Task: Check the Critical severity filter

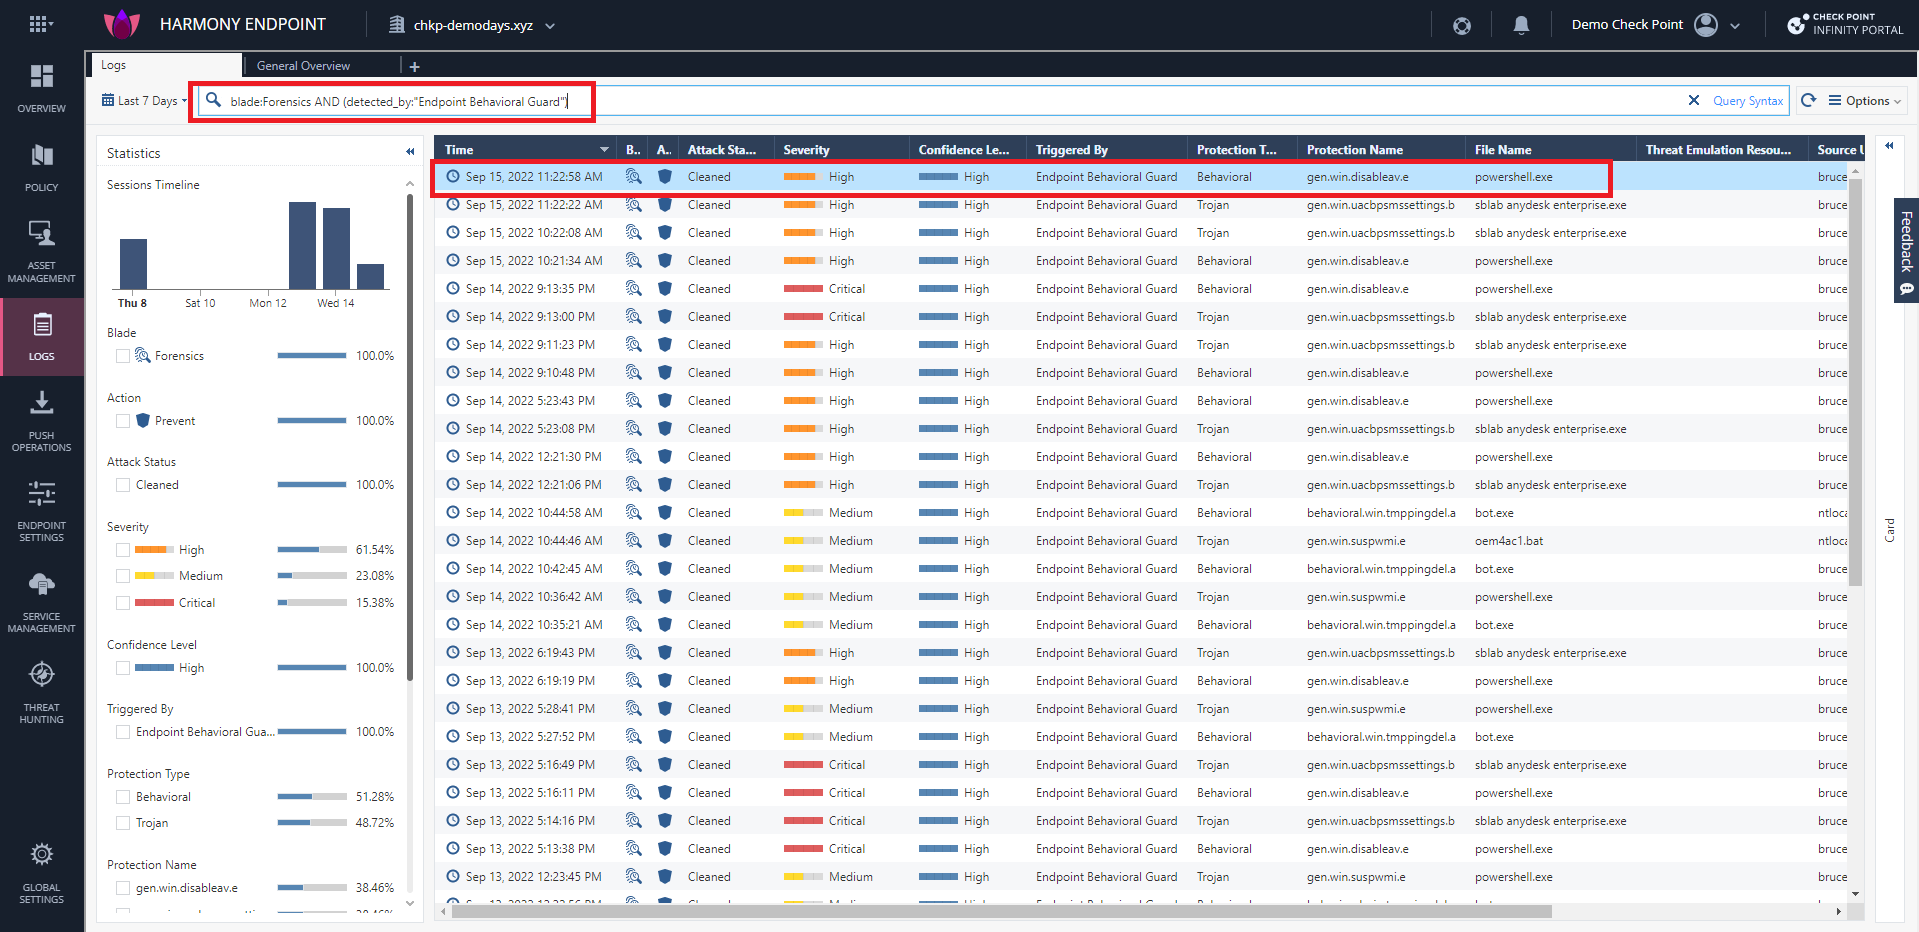Action: coord(123,603)
